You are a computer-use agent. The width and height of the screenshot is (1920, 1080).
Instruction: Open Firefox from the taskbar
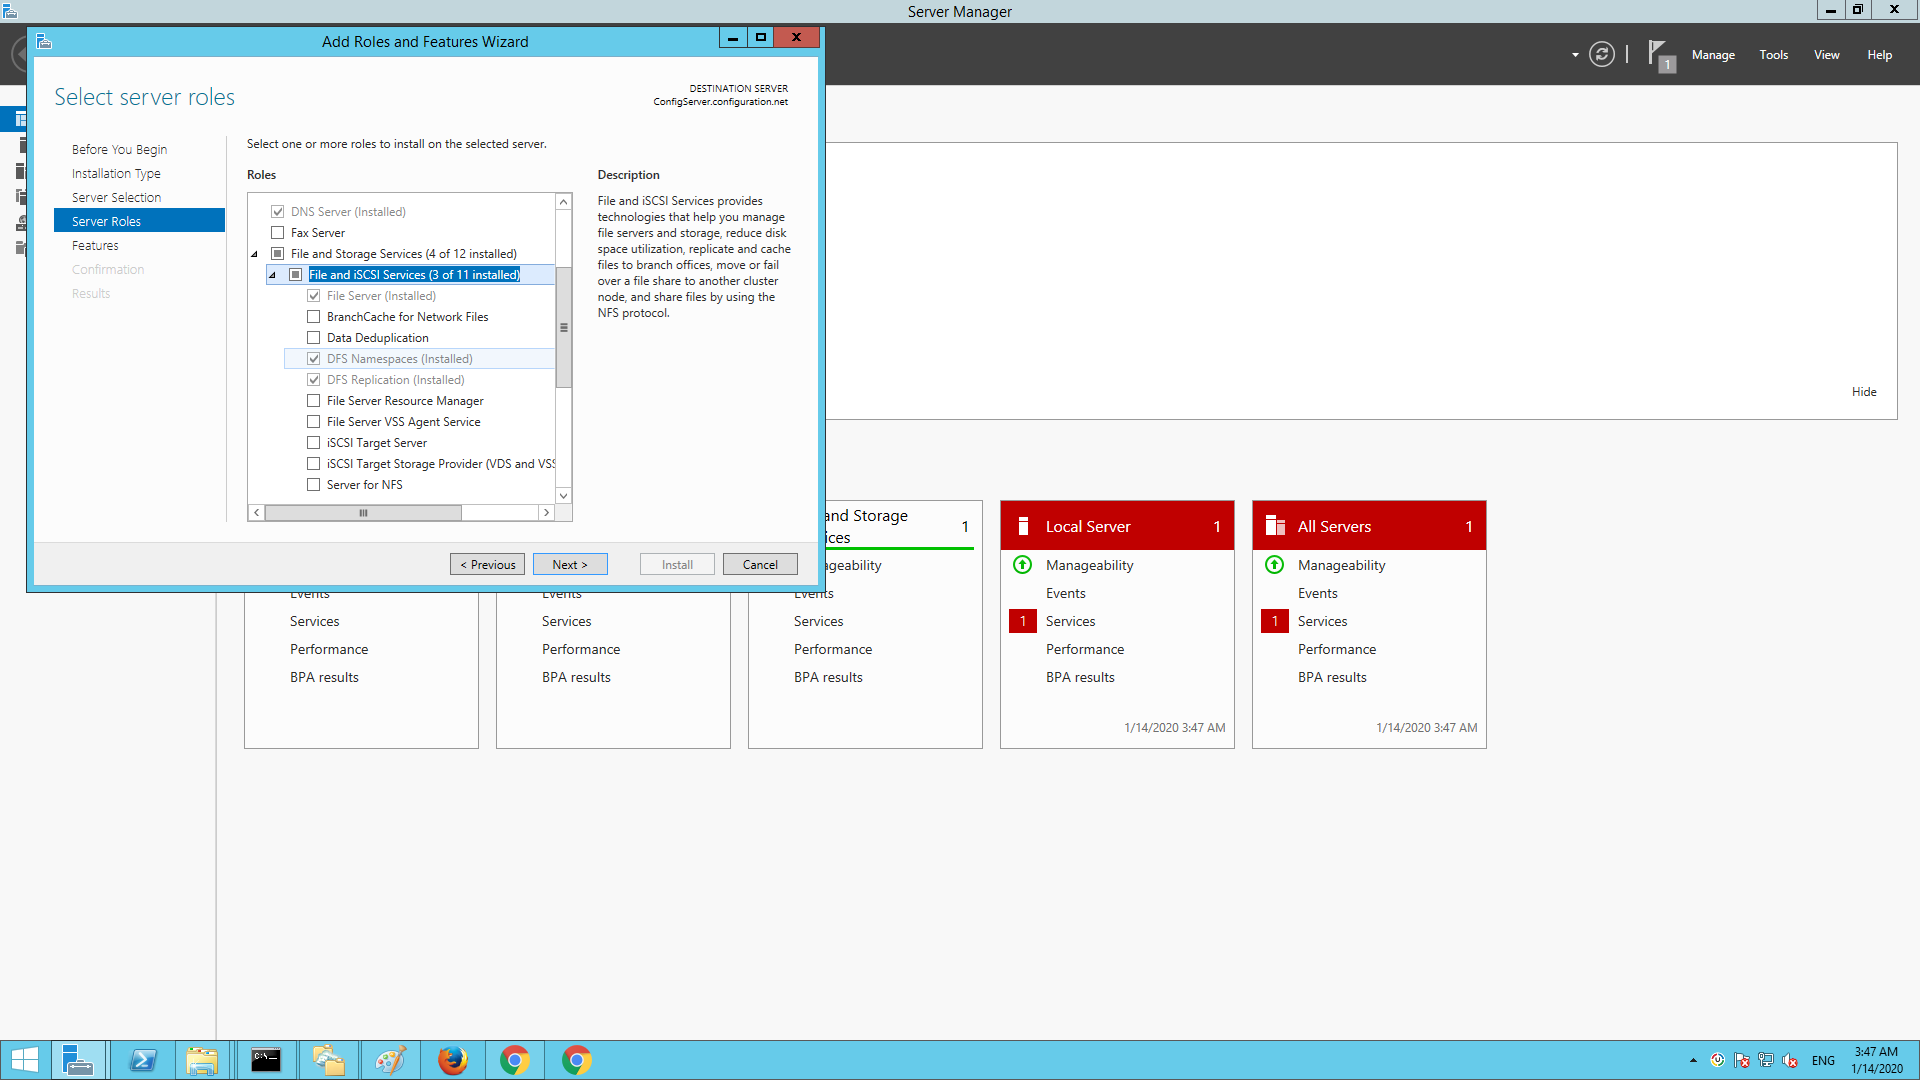click(x=453, y=1059)
